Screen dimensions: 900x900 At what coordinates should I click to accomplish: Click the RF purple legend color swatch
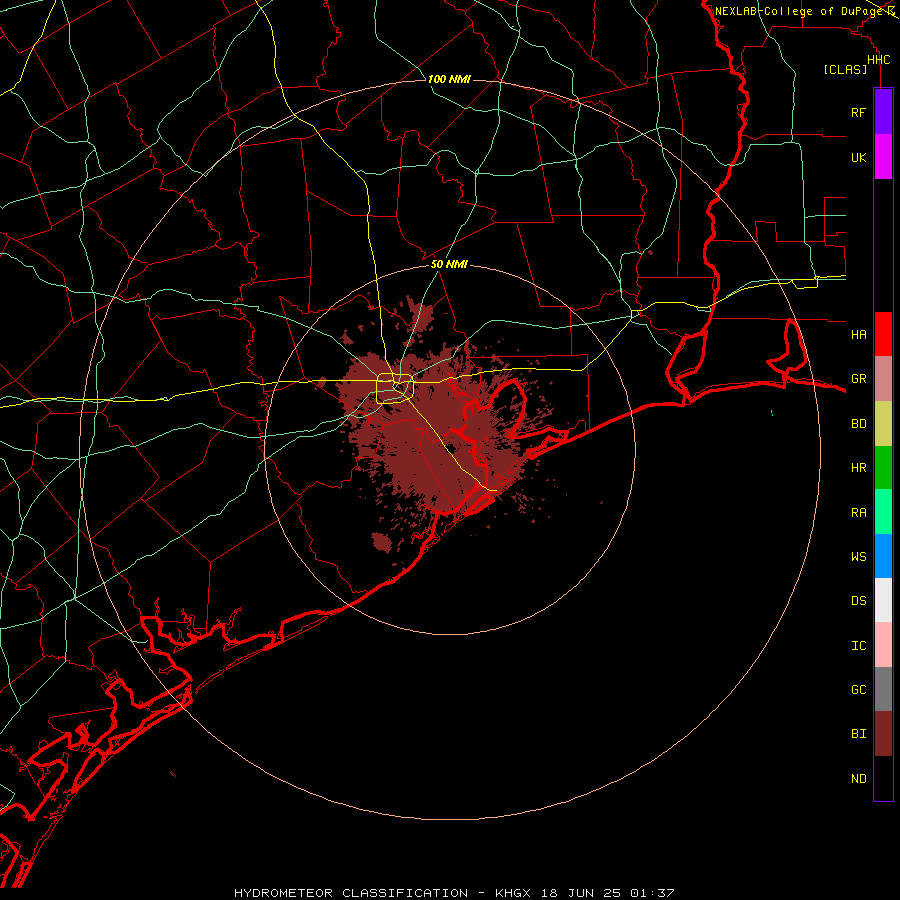point(883,112)
